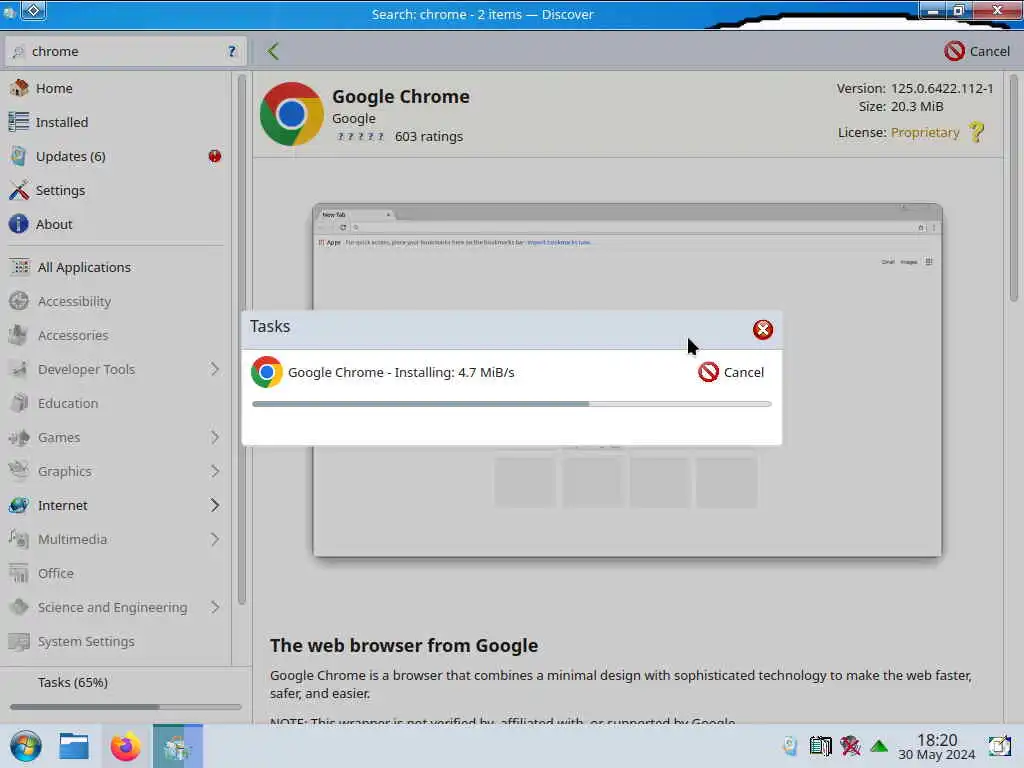The image size is (1024, 768).
Task: Click the rating stars for Chrome
Action: coord(360,136)
